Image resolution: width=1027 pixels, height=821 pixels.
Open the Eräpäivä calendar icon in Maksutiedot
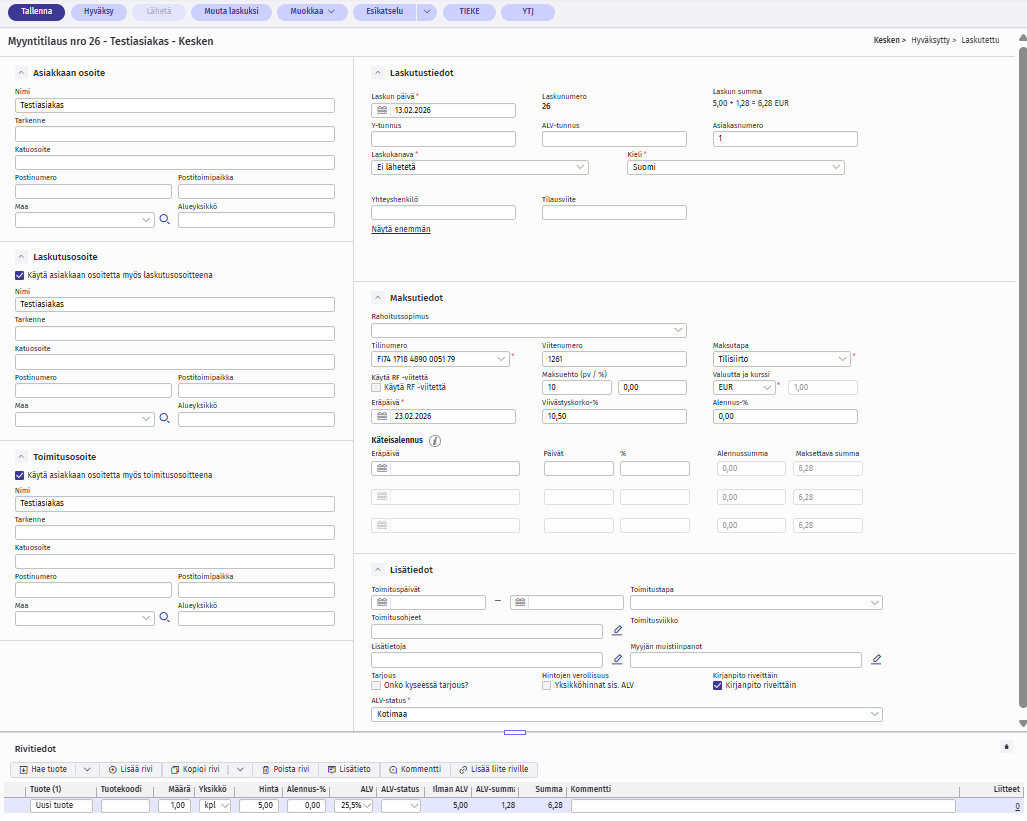coord(381,417)
